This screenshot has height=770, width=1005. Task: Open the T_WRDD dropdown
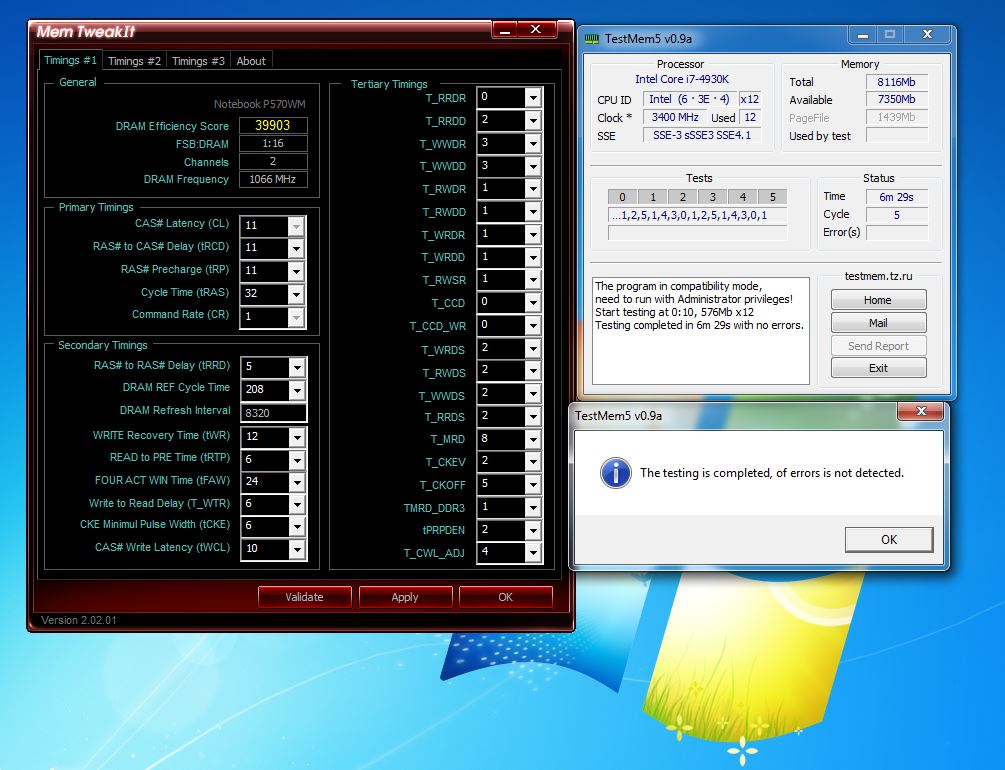533,258
